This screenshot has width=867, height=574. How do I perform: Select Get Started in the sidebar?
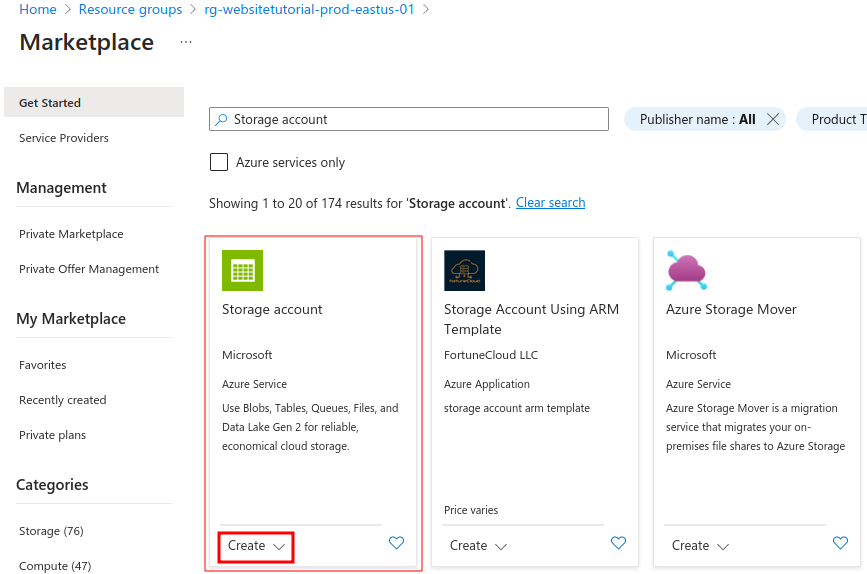point(94,103)
